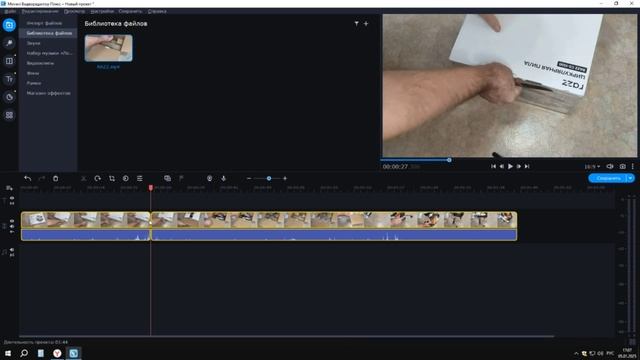Select the crop tool icon
The width and height of the screenshot is (640, 360).
click(111, 178)
